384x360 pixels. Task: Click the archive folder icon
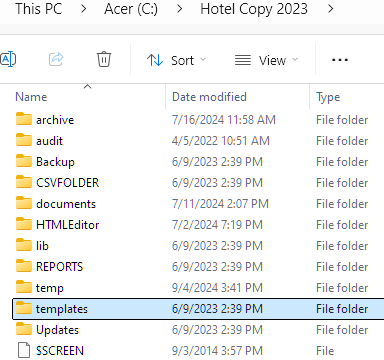[24, 119]
